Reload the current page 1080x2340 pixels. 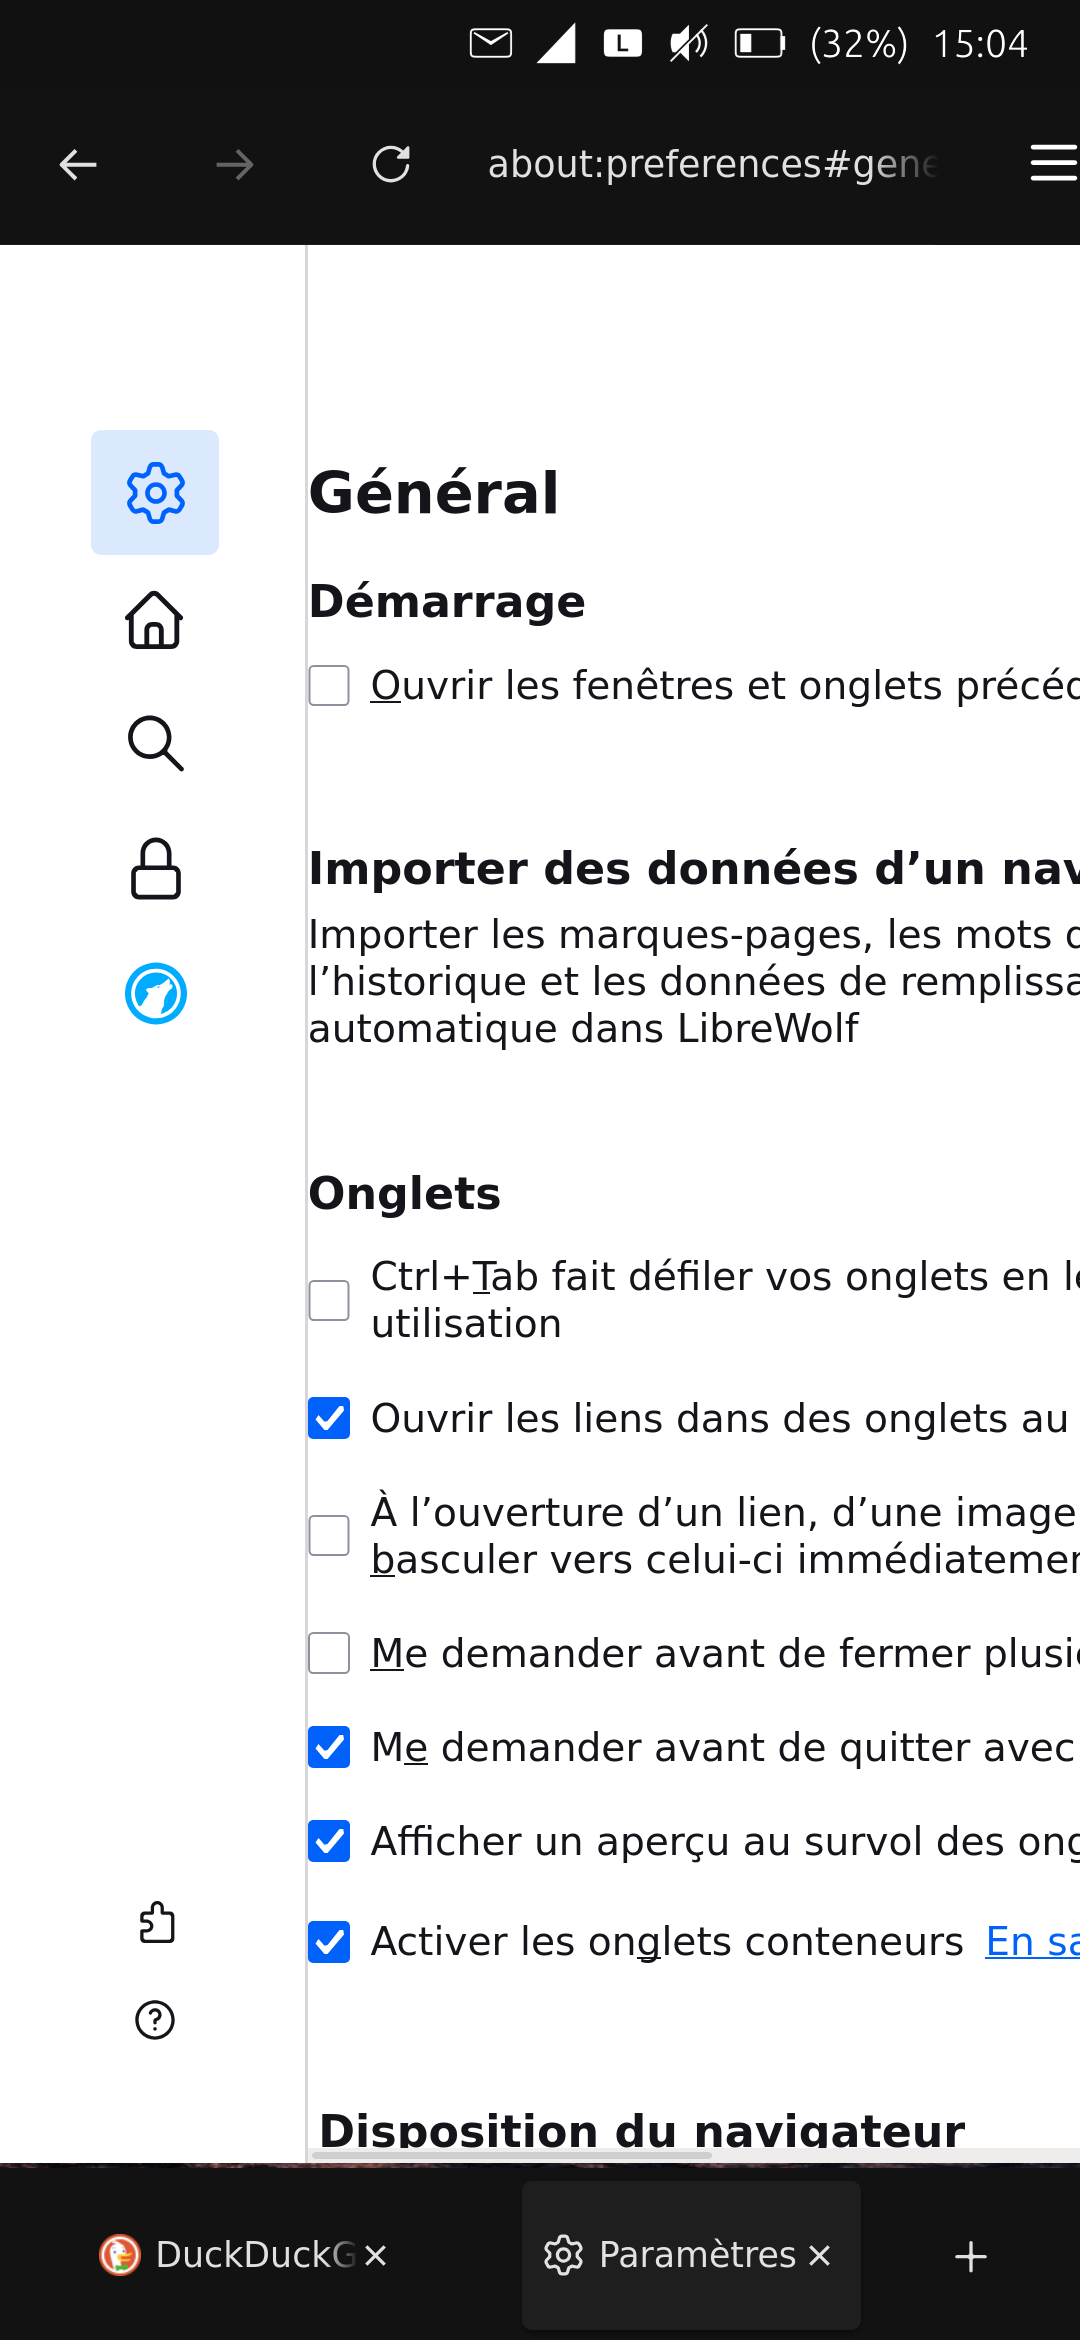[x=391, y=164]
